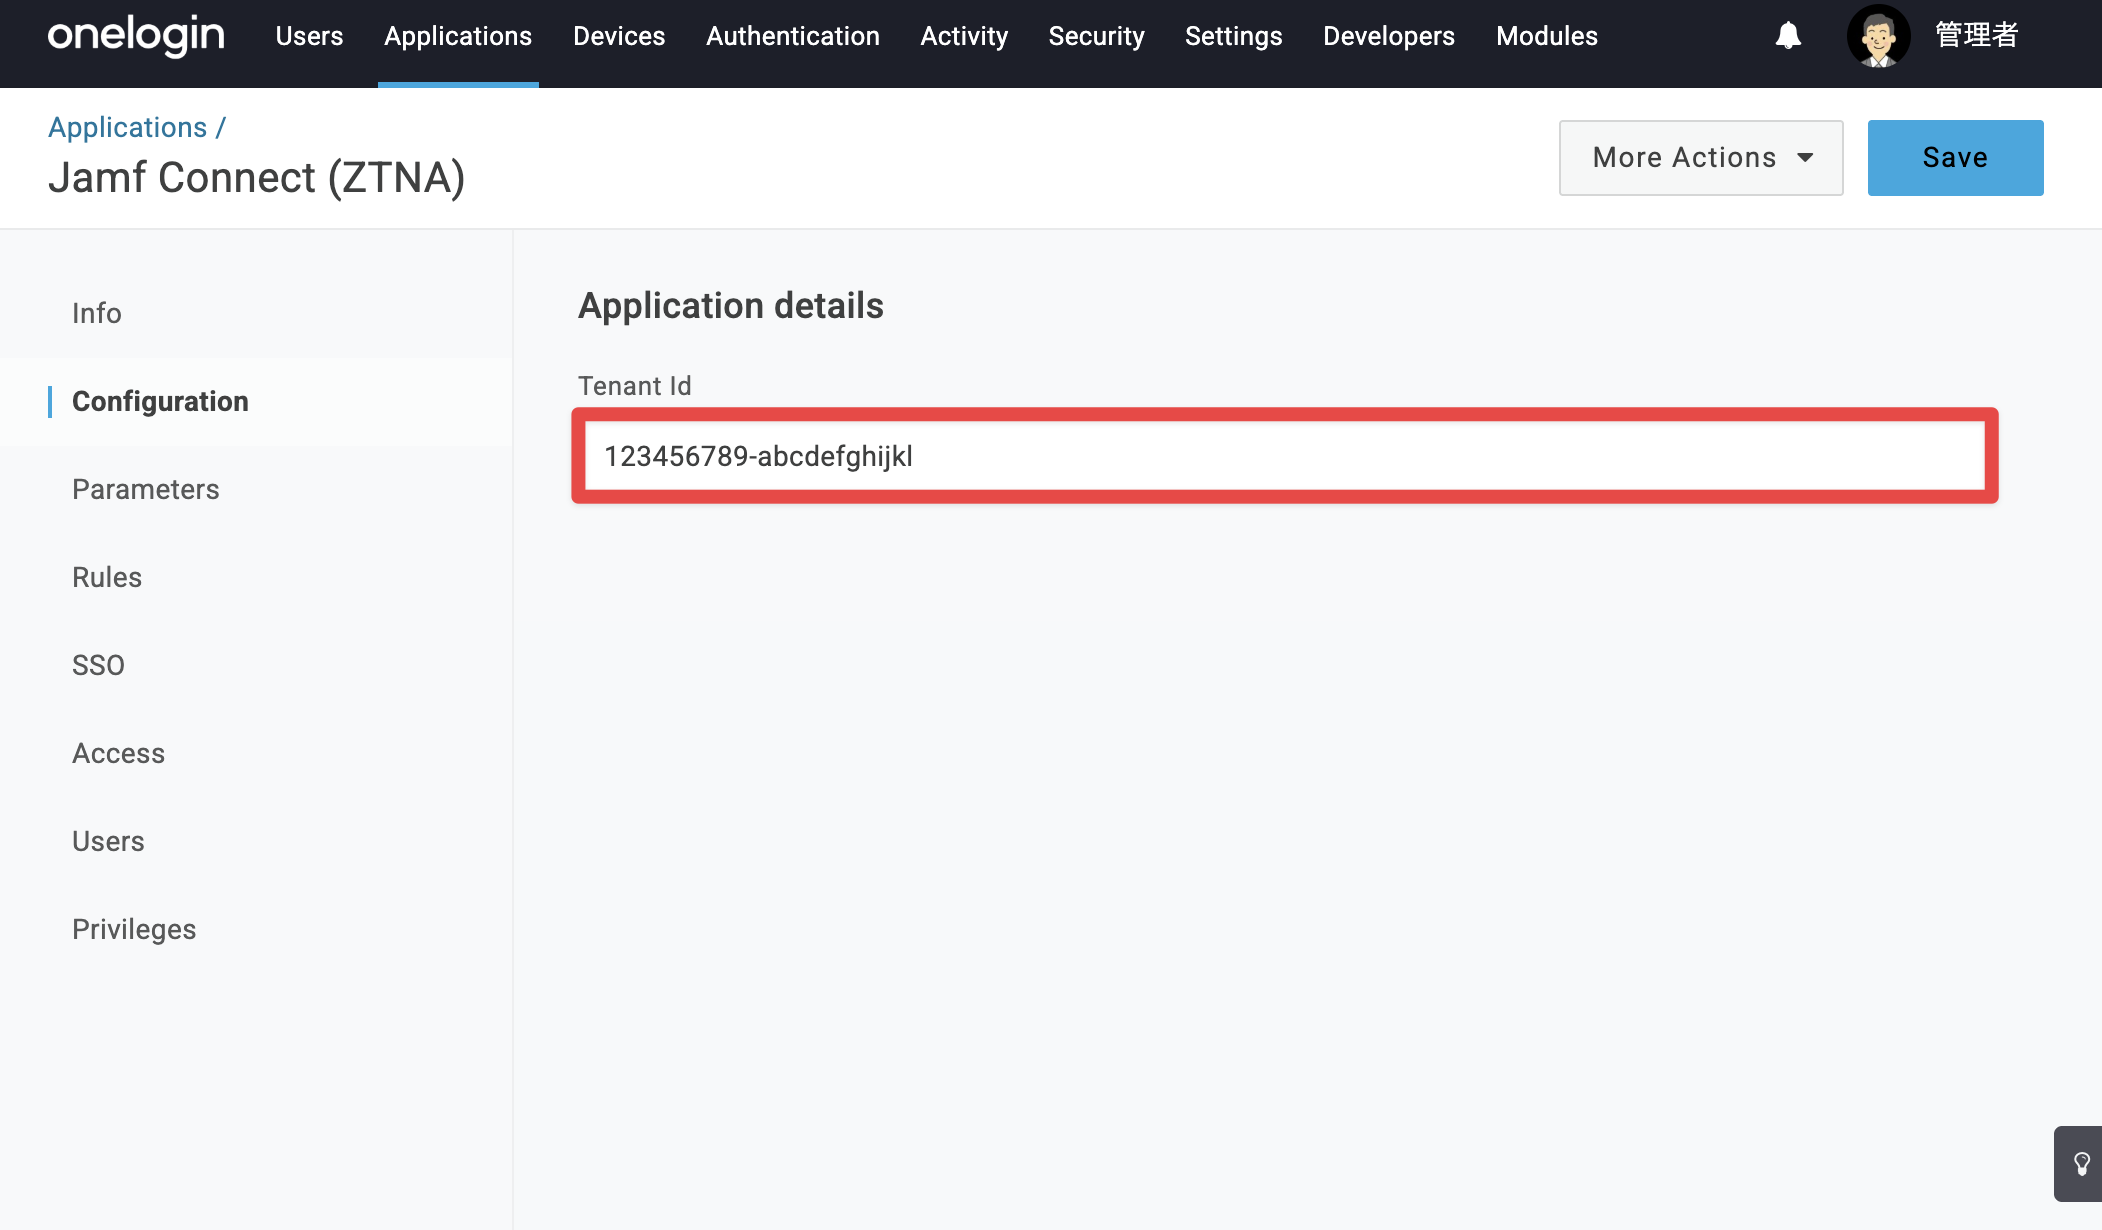Save the application configuration
Screen dimensions: 2102x1230
(x=1955, y=158)
